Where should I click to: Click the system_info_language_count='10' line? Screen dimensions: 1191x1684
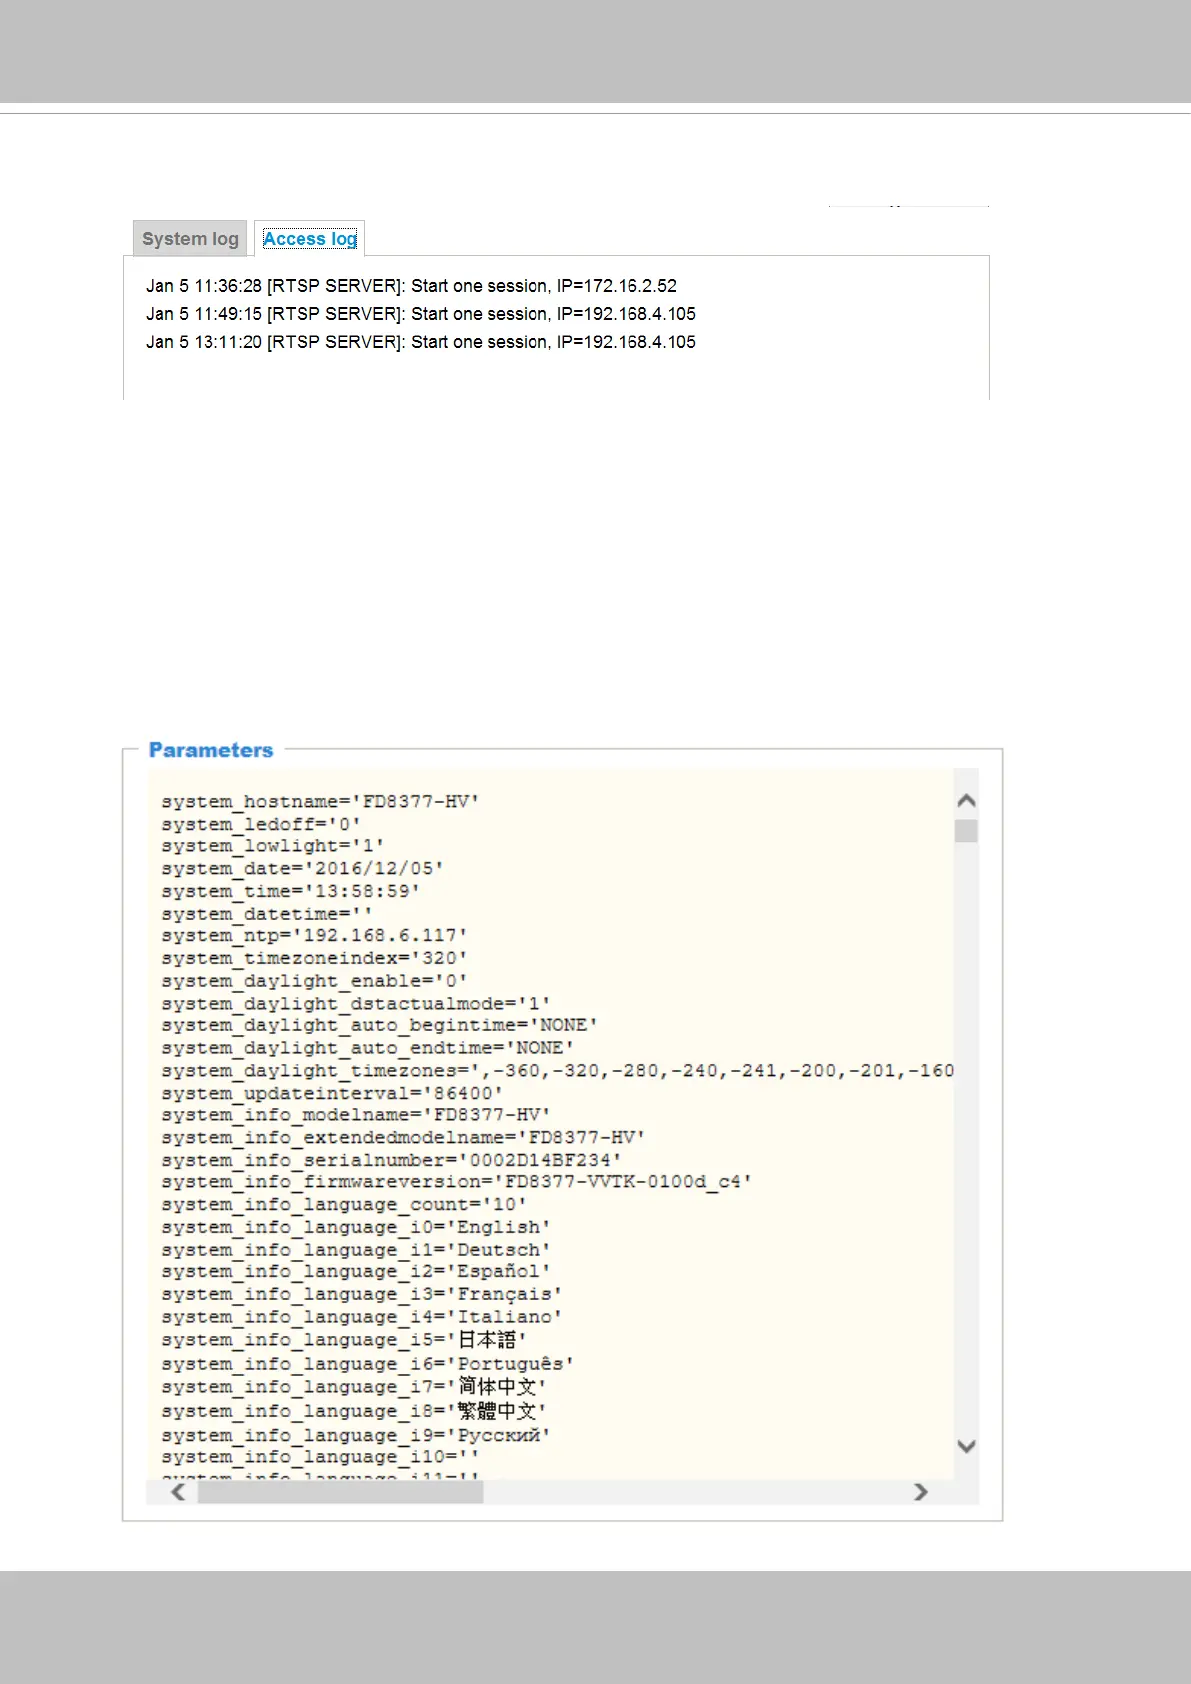coord(344,1205)
